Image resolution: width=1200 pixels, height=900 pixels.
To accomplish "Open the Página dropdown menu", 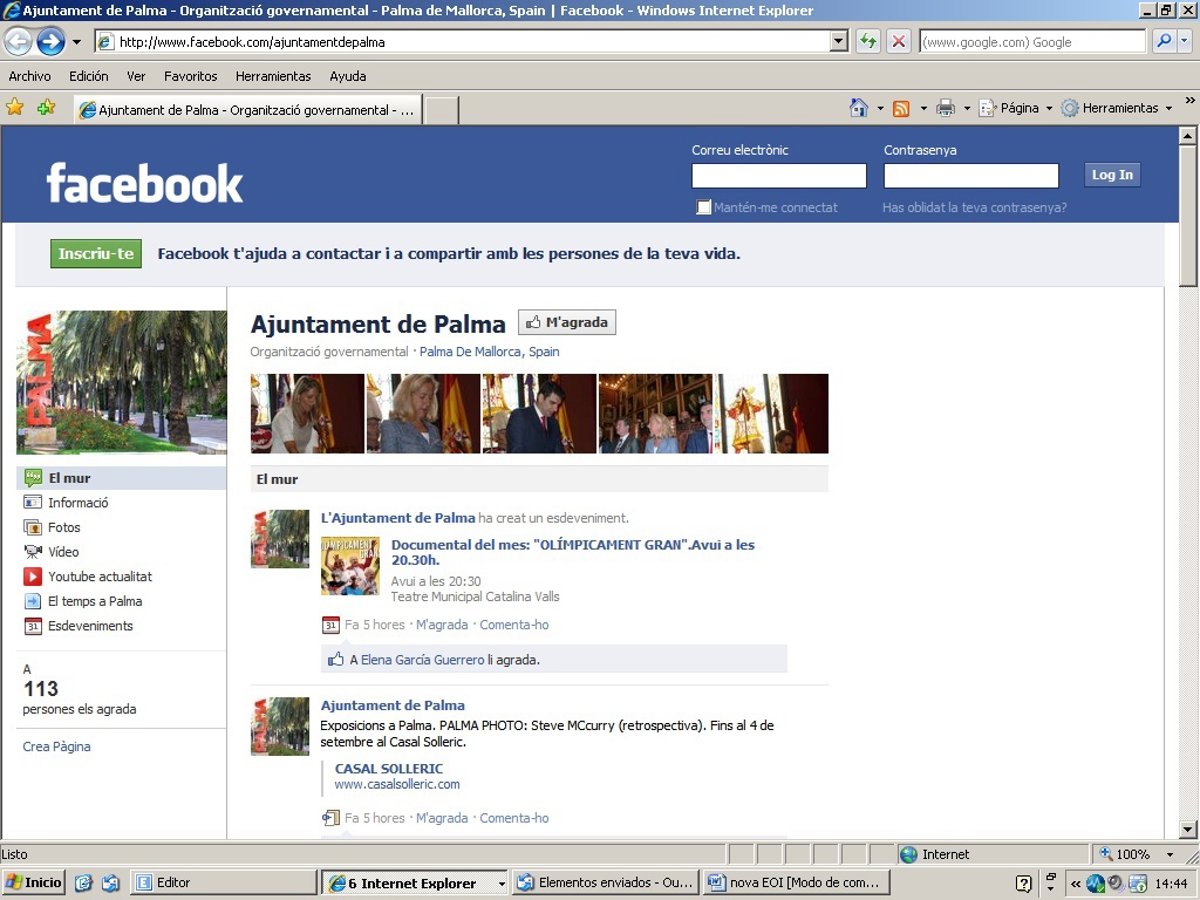I will 1017,108.
